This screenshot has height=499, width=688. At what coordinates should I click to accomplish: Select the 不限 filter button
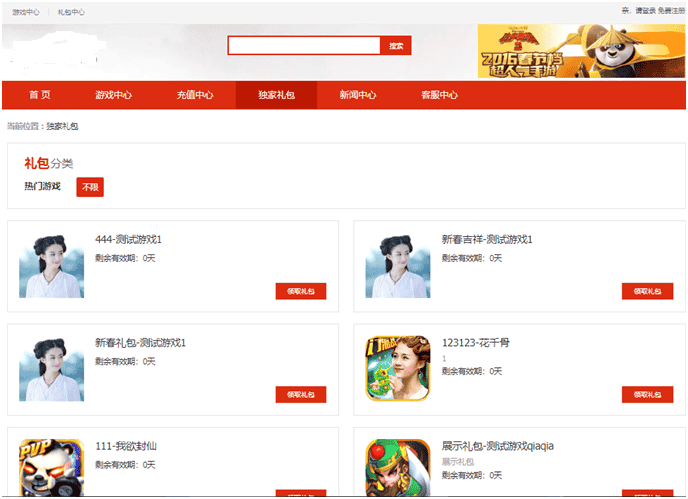pos(90,187)
